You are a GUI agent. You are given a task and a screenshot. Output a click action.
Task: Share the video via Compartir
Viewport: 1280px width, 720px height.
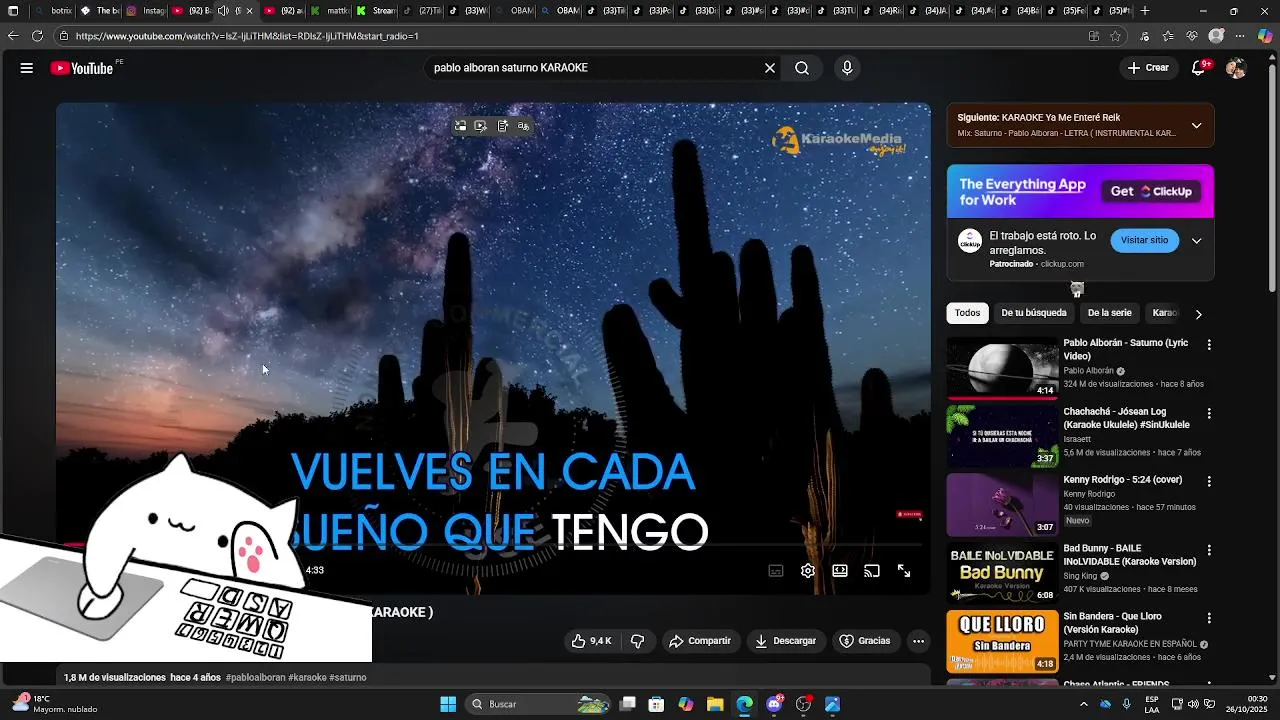[x=700, y=641]
